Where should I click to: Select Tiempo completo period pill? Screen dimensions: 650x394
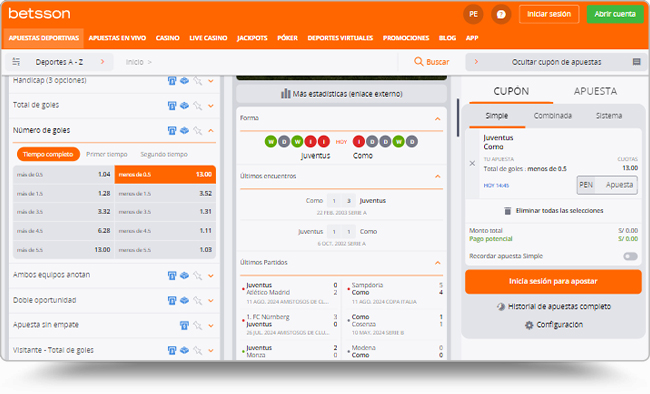point(48,154)
